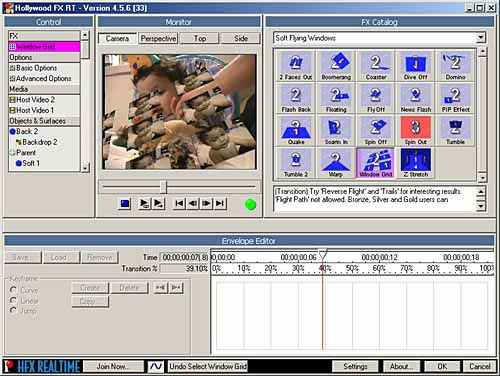The image size is (500, 376).
Task: Undo Select Window Grid action
Action: click(x=208, y=366)
